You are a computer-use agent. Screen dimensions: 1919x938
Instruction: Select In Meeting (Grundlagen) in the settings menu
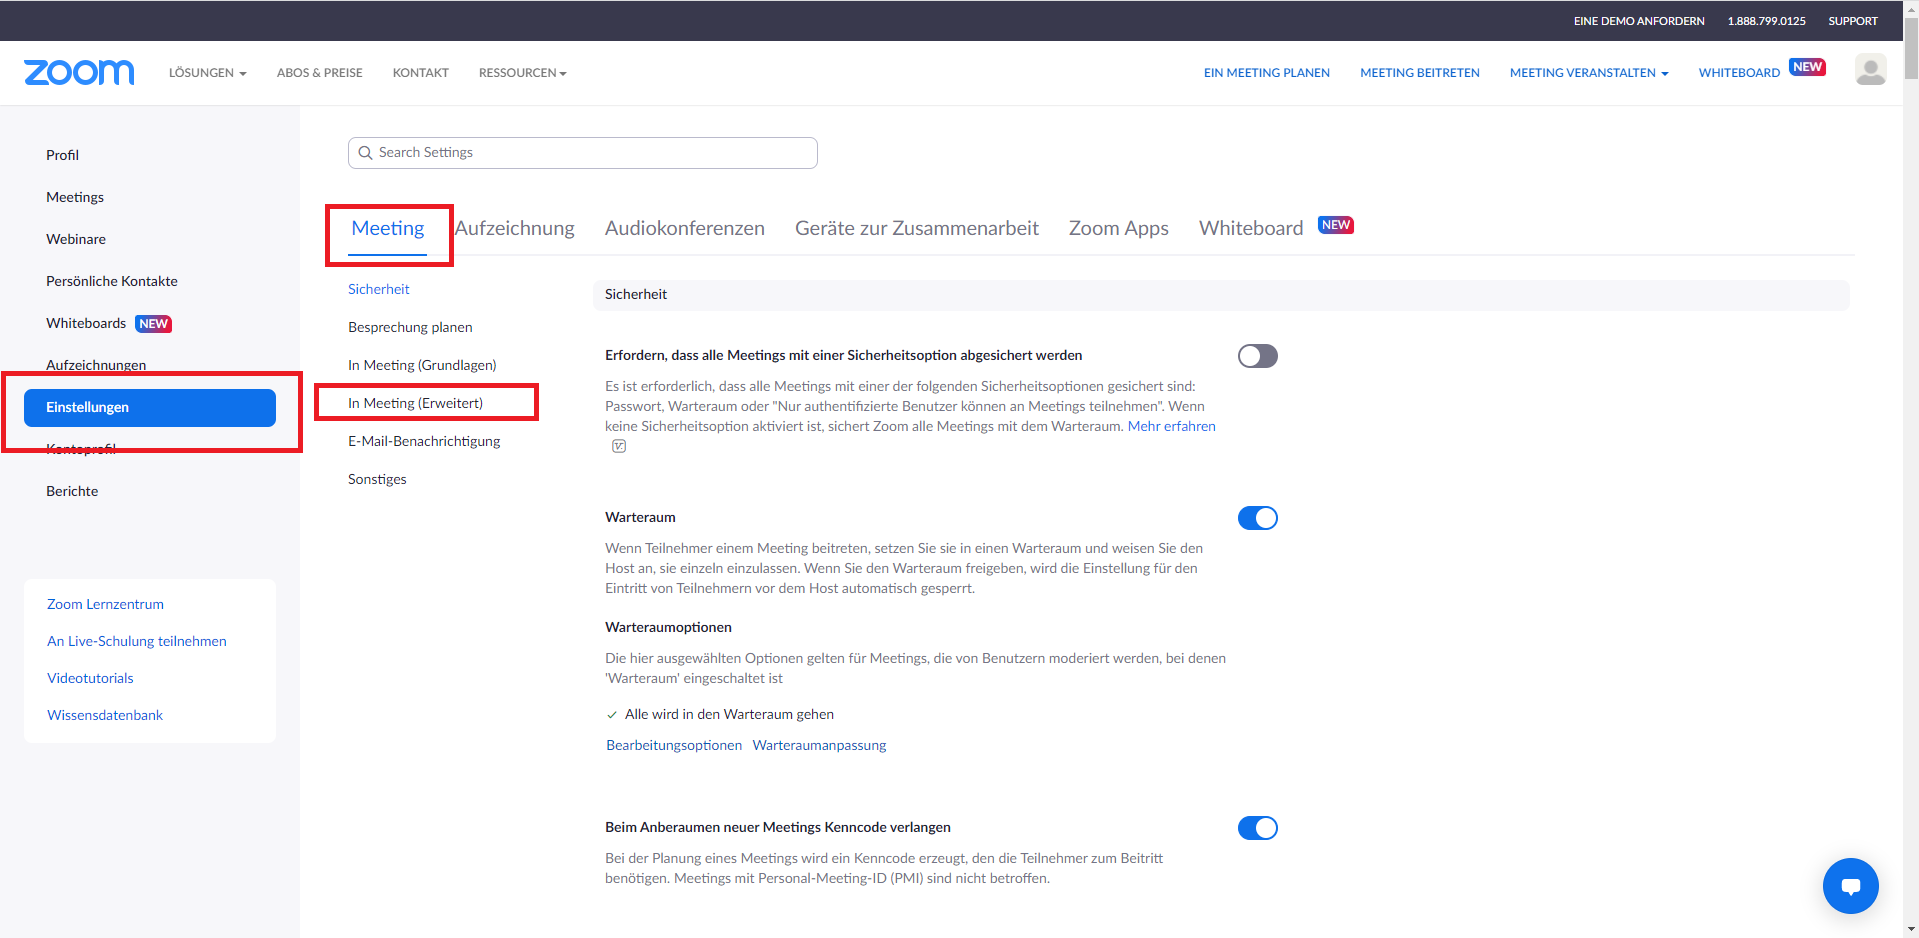[x=421, y=364]
